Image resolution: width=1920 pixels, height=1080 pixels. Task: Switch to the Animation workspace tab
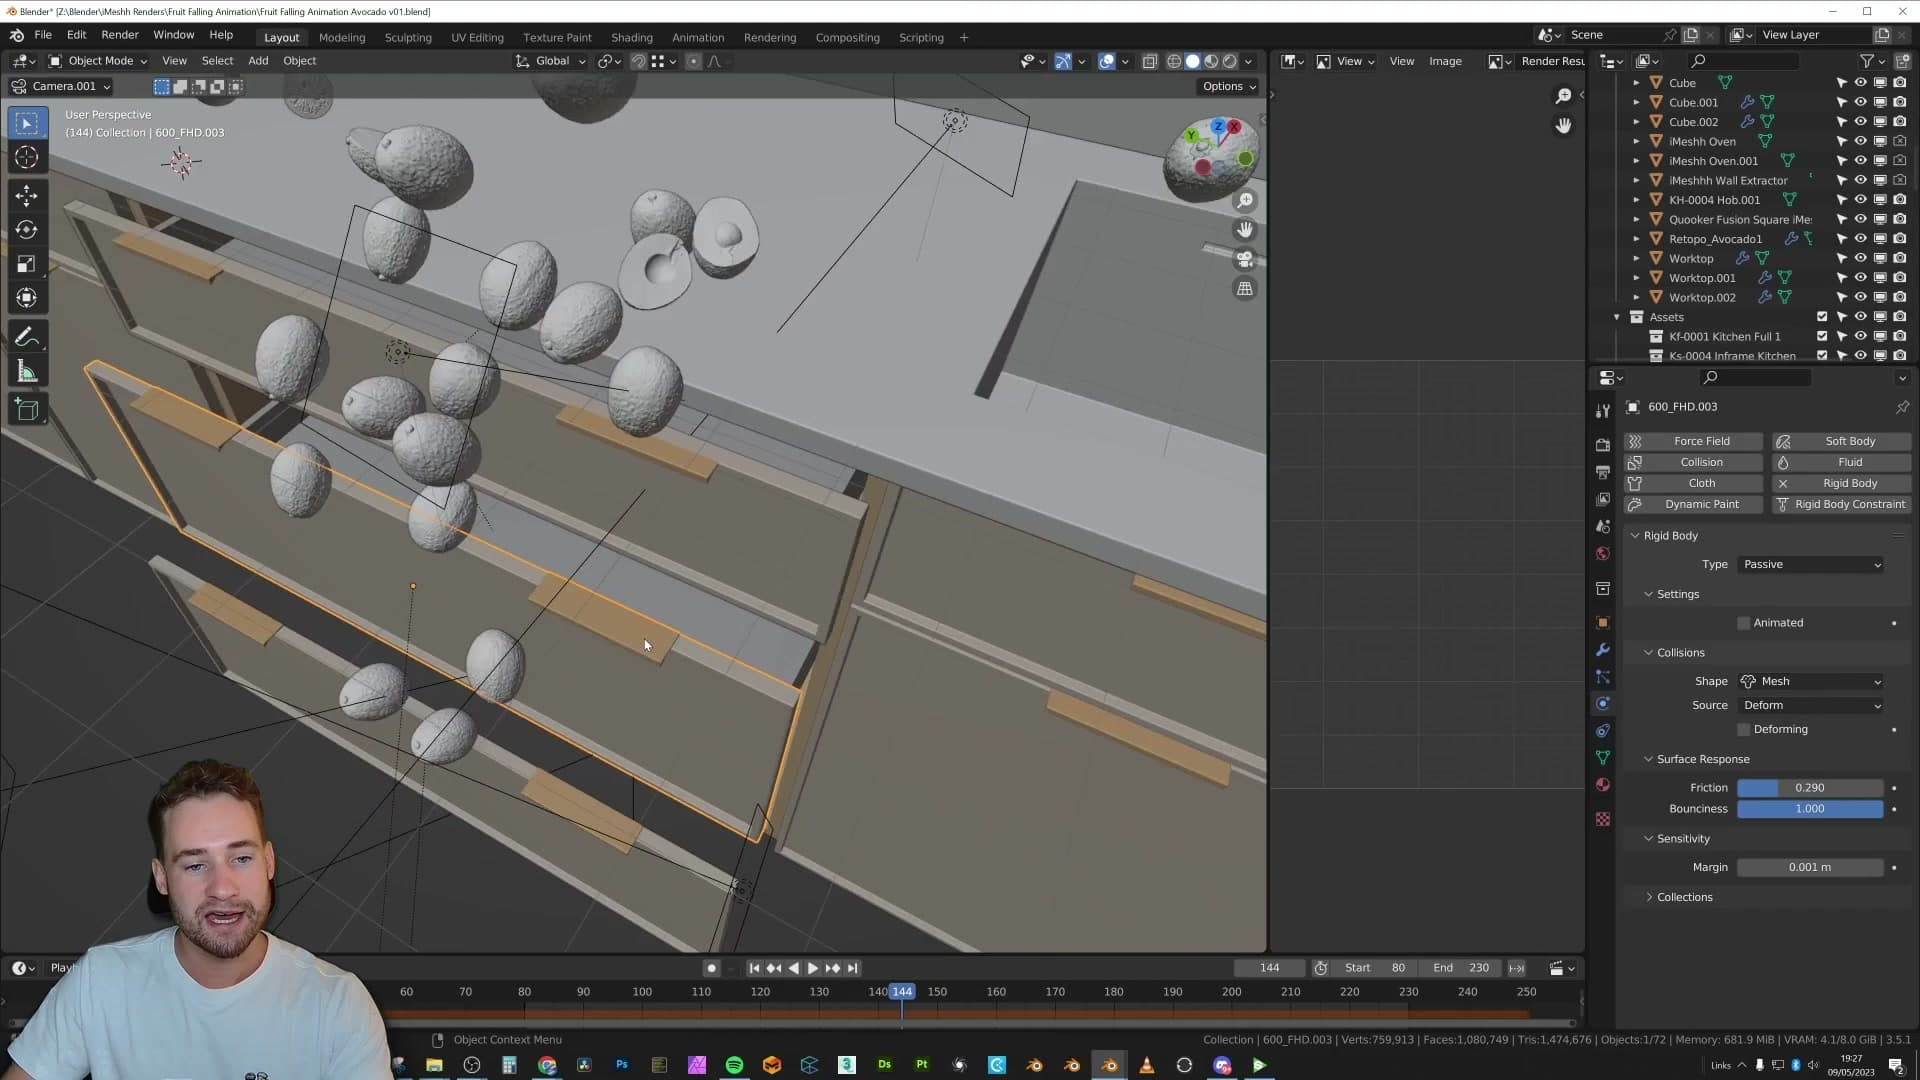(698, 38)
